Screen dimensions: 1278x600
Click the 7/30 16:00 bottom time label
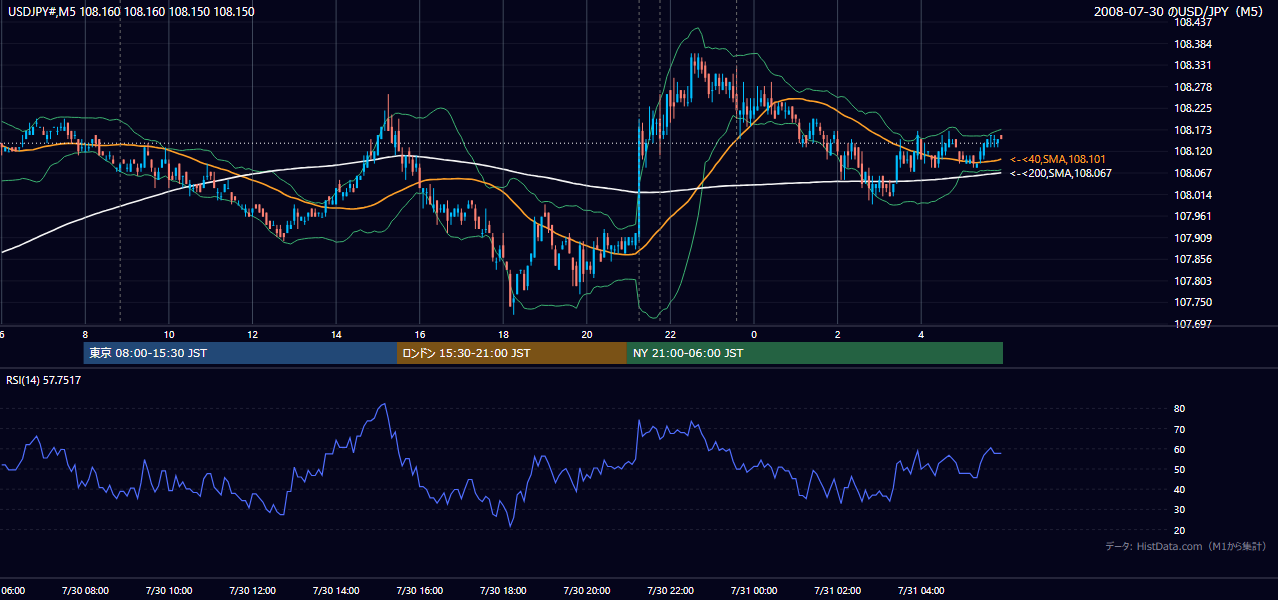(x=420, y=591)
